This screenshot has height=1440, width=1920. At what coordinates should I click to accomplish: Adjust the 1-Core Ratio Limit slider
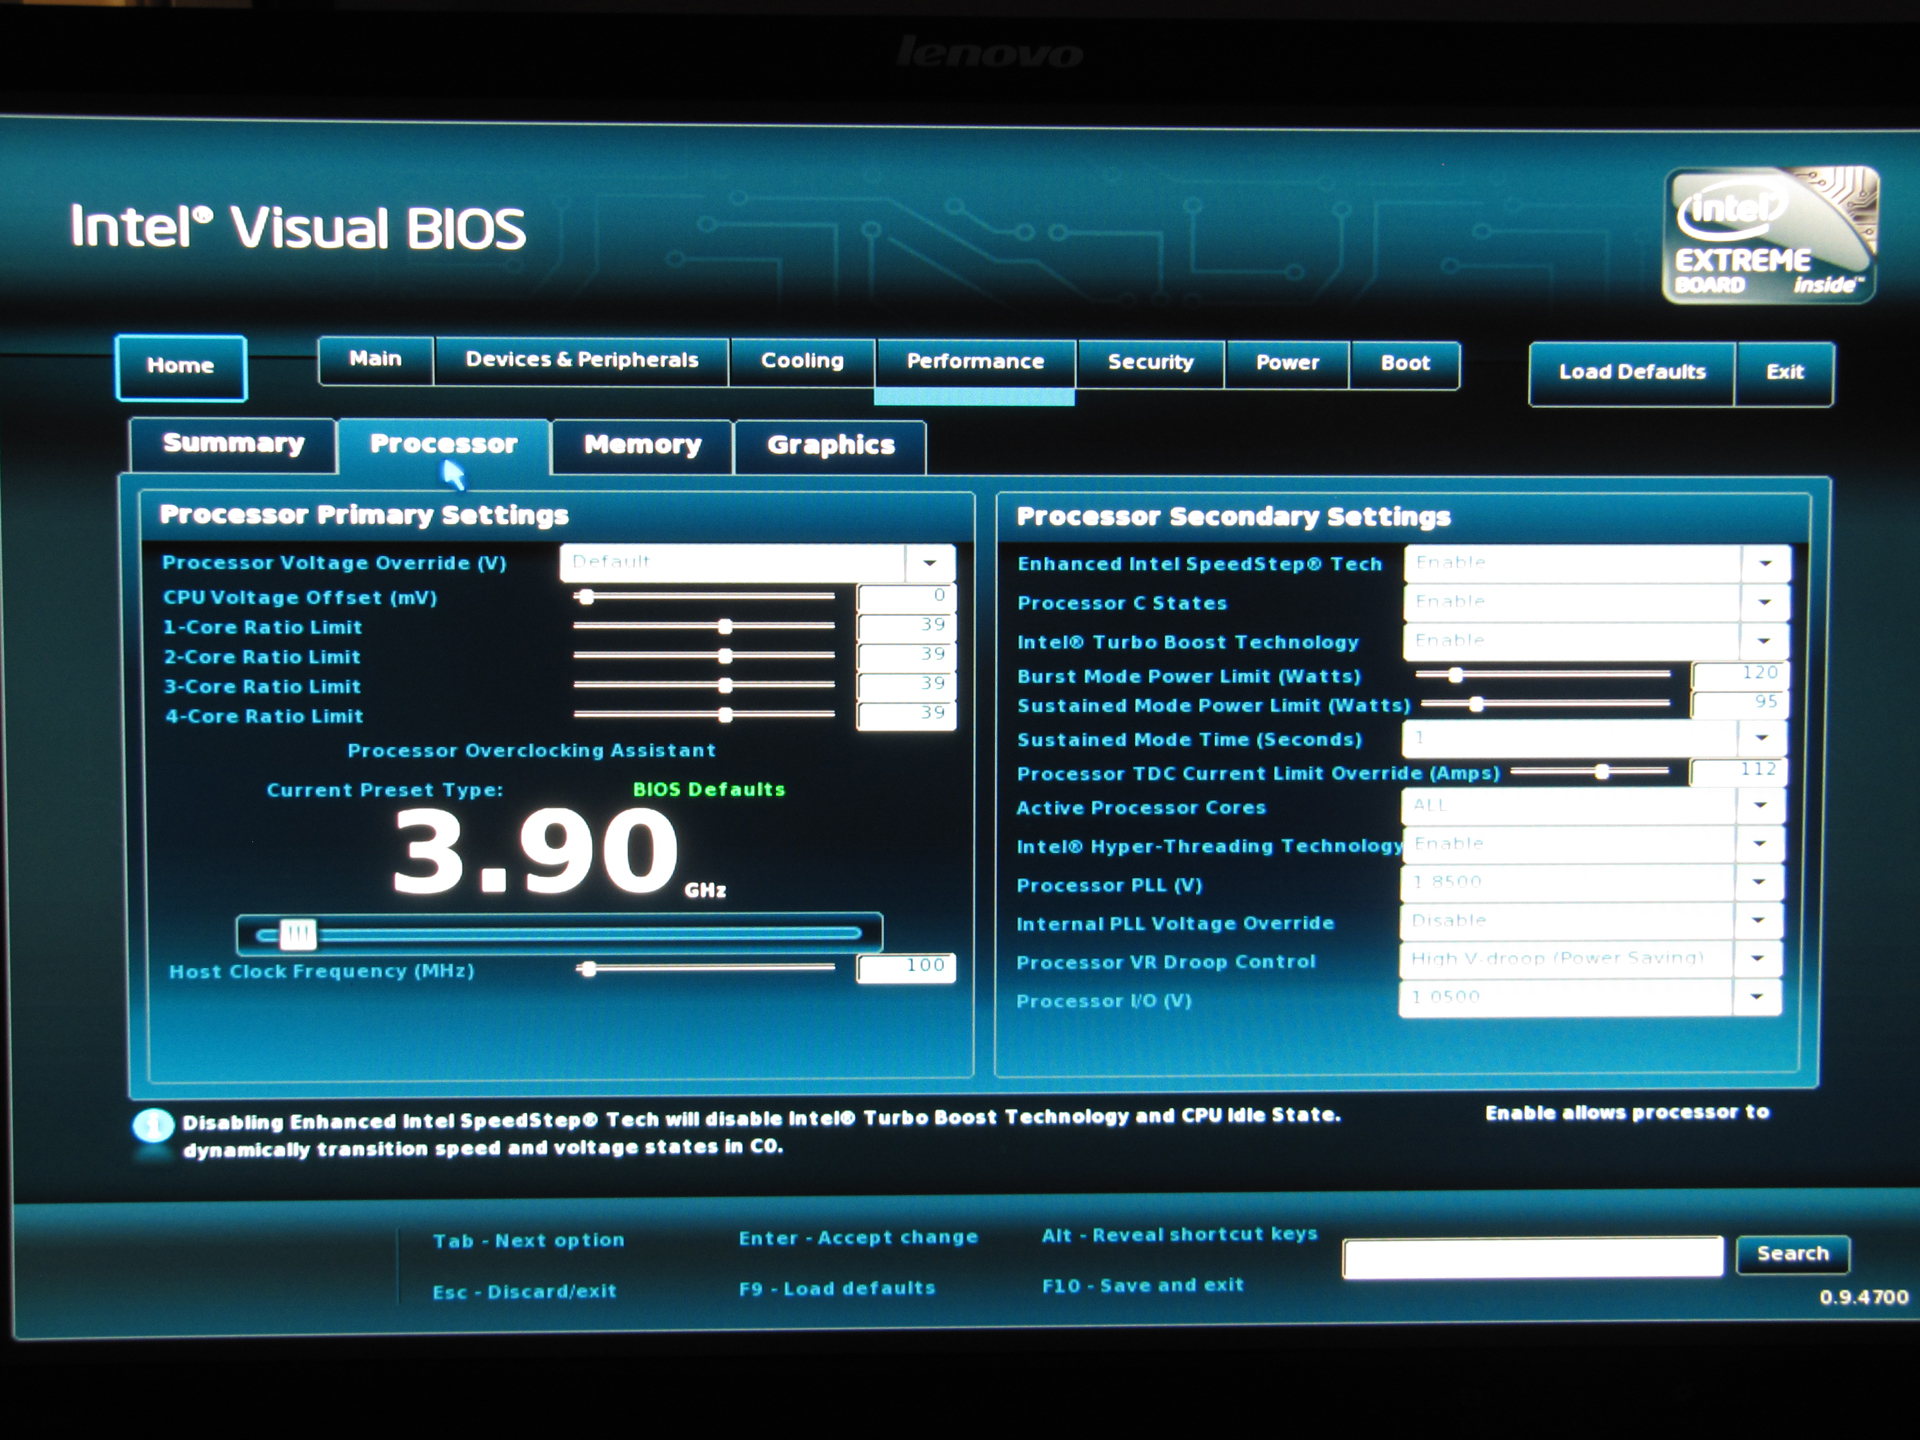pos(704,627)
